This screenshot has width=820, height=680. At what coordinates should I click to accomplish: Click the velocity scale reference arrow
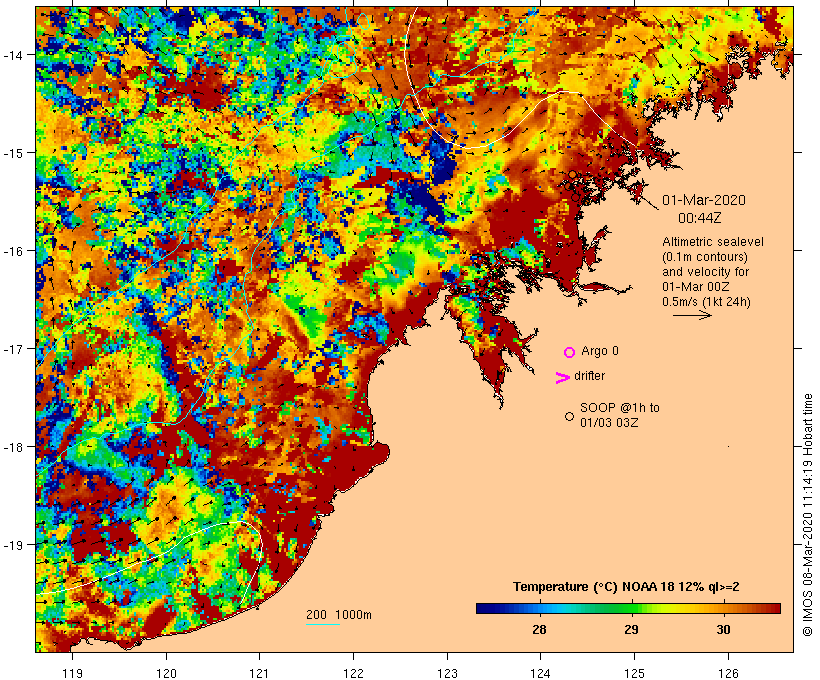click(692, 315)
